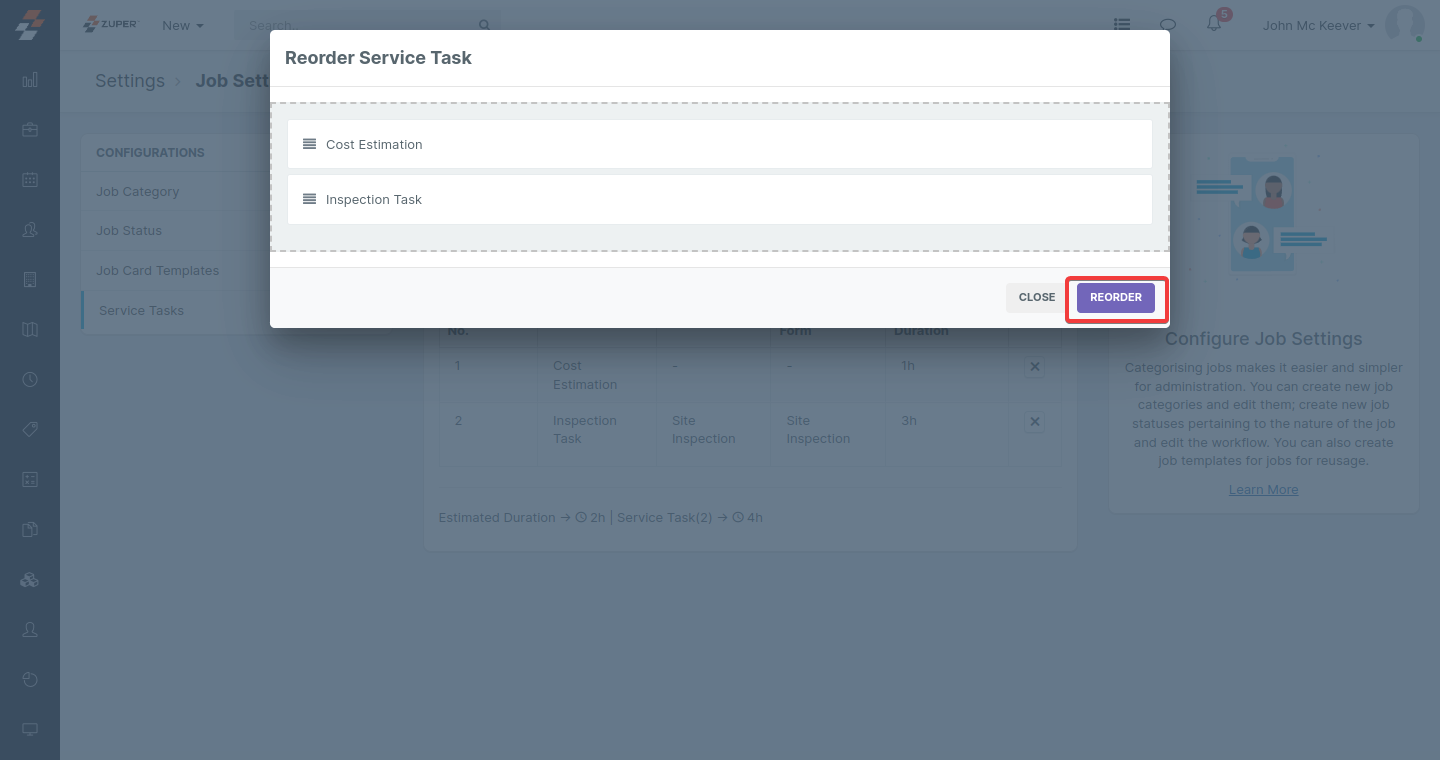The width and height of the screenshot is (1440, 760).
Task: Click the Zuper wordmark in the header
Action: [111, 24]
